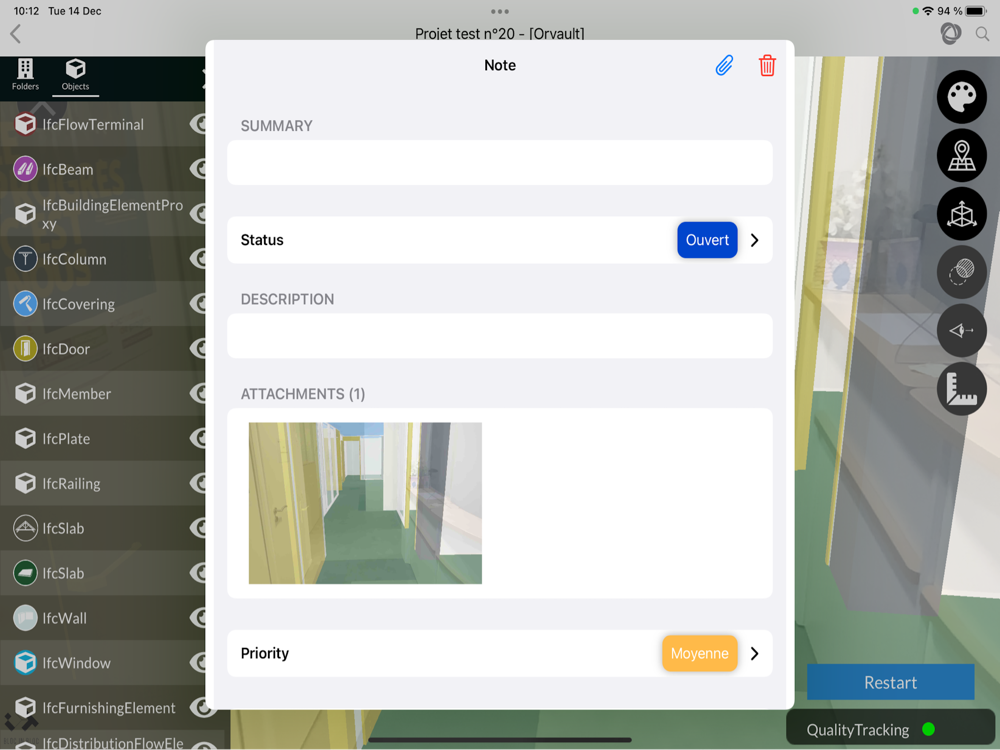Toggle visibility of IfcWall

(x=198, y=618)
